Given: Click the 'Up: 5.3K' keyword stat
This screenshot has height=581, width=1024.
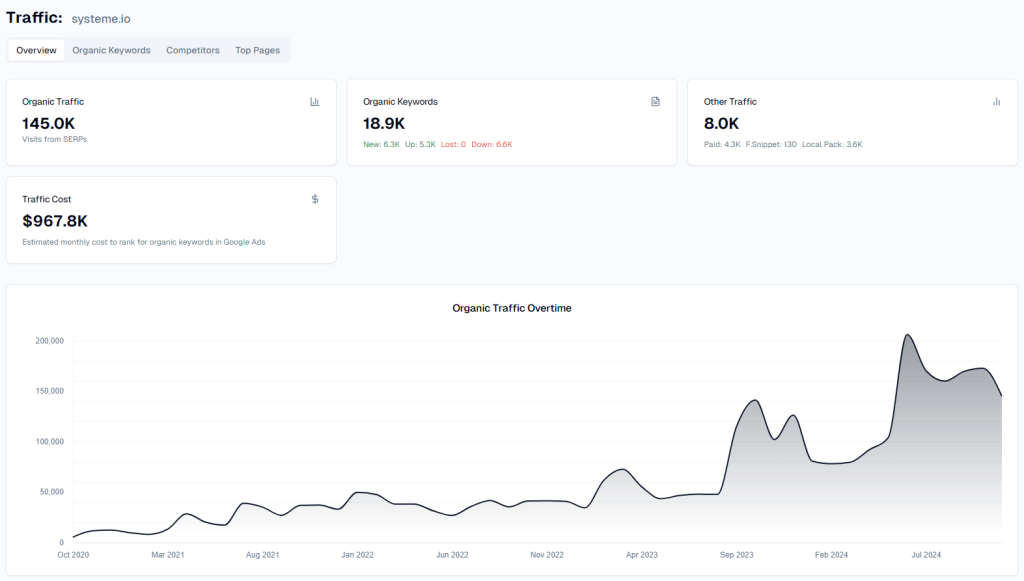Looking at the screenshot, I should [420, 144].
